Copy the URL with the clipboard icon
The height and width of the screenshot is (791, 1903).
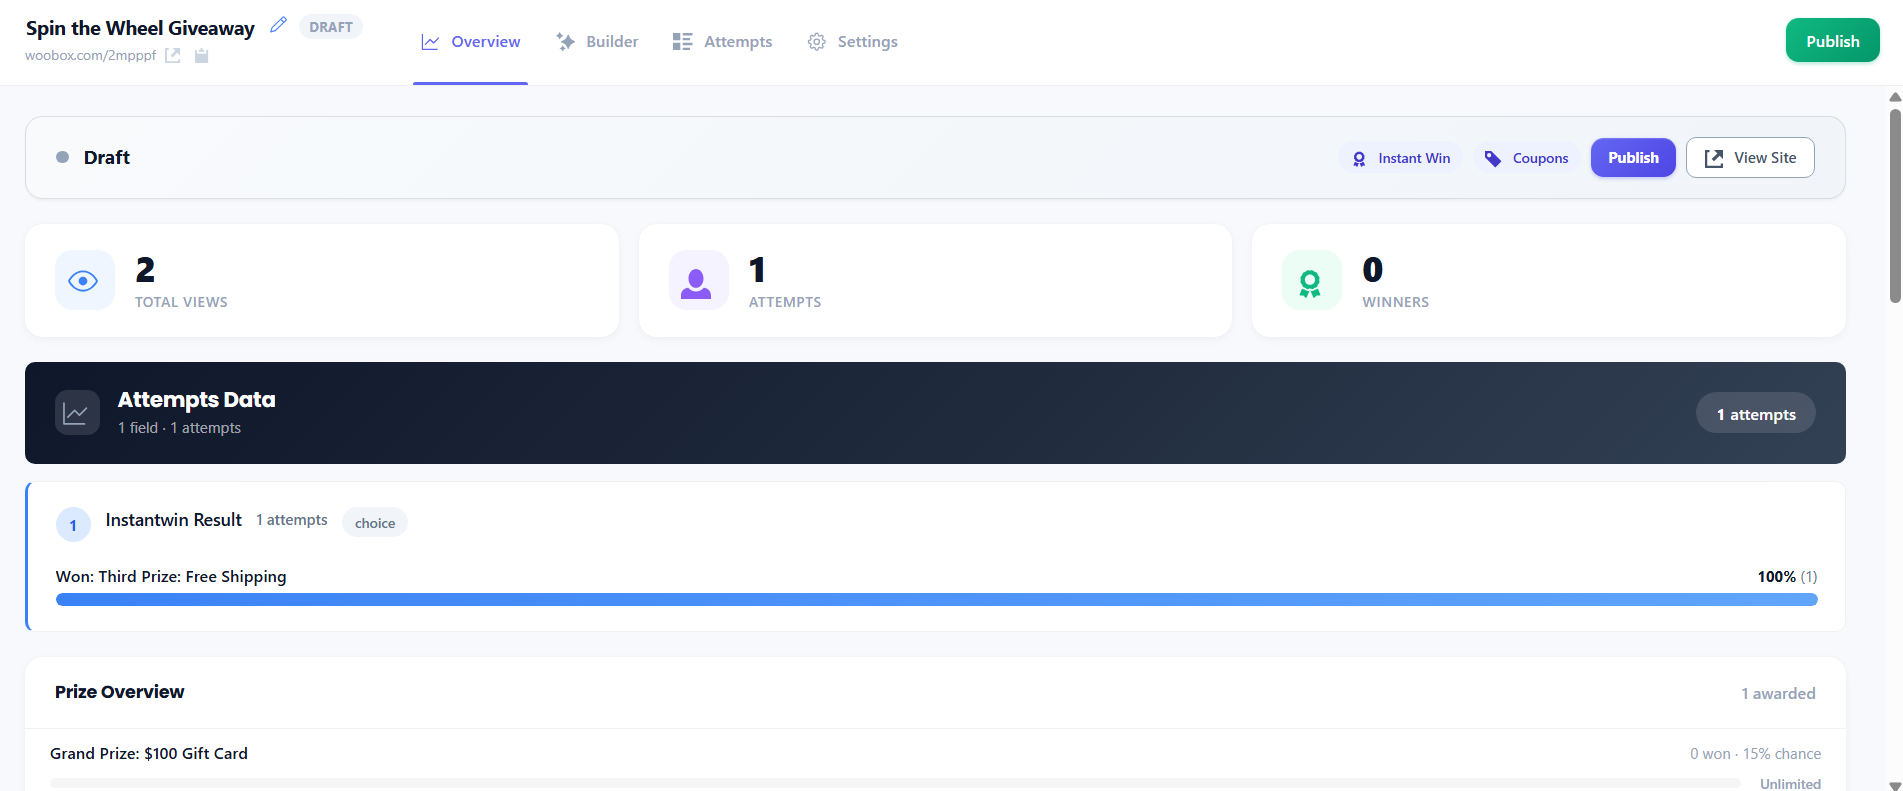point(201,55)
